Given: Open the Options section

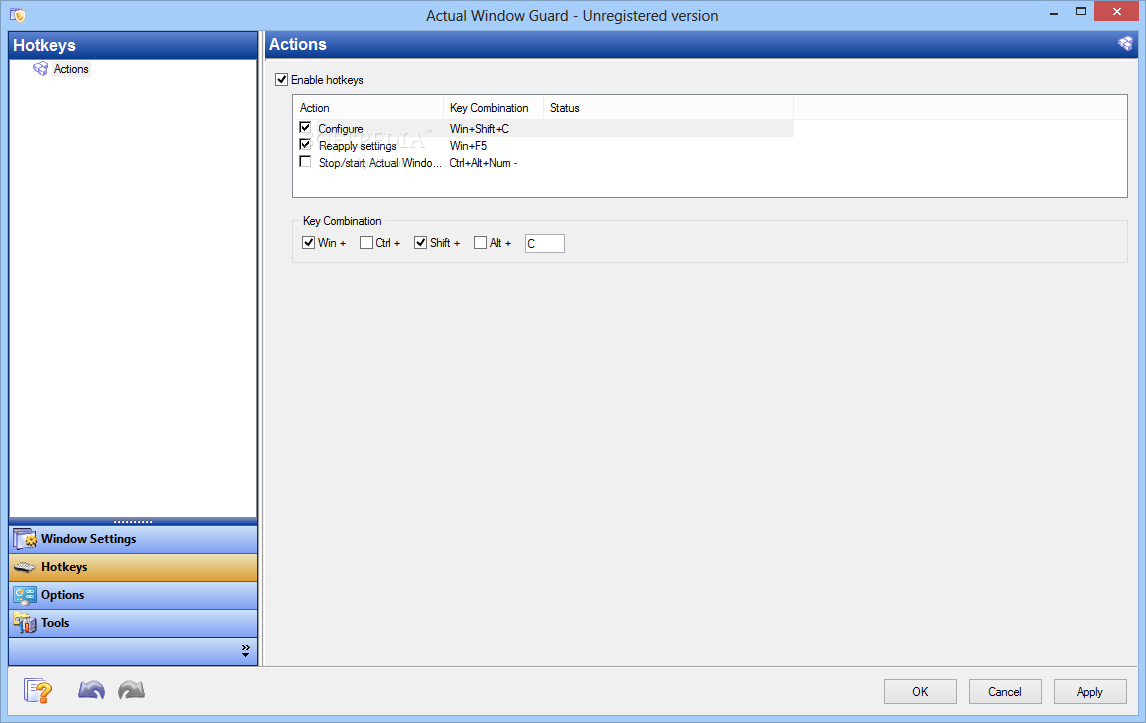Looking at the screenshot, I should [x=133, y=595].
